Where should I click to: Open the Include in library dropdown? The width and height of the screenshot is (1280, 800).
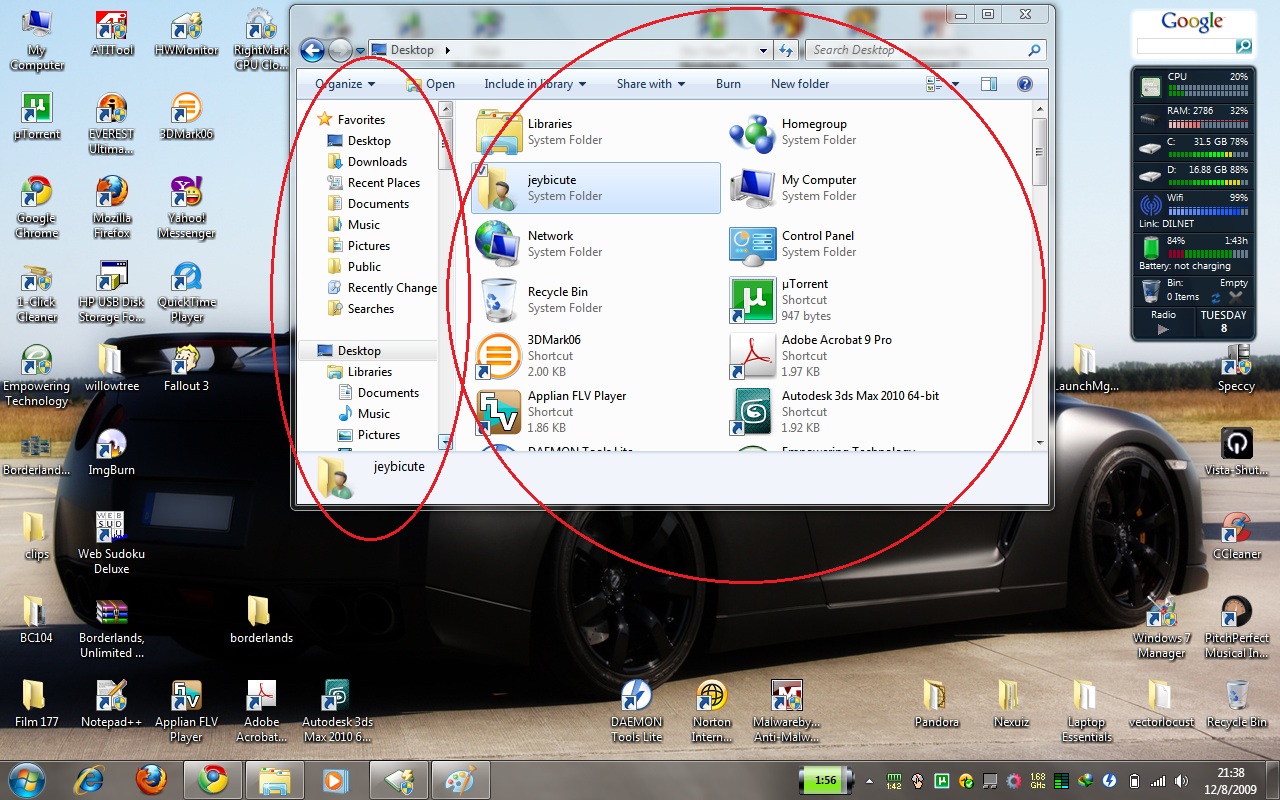pyautogui.click(x=535, y=84)
